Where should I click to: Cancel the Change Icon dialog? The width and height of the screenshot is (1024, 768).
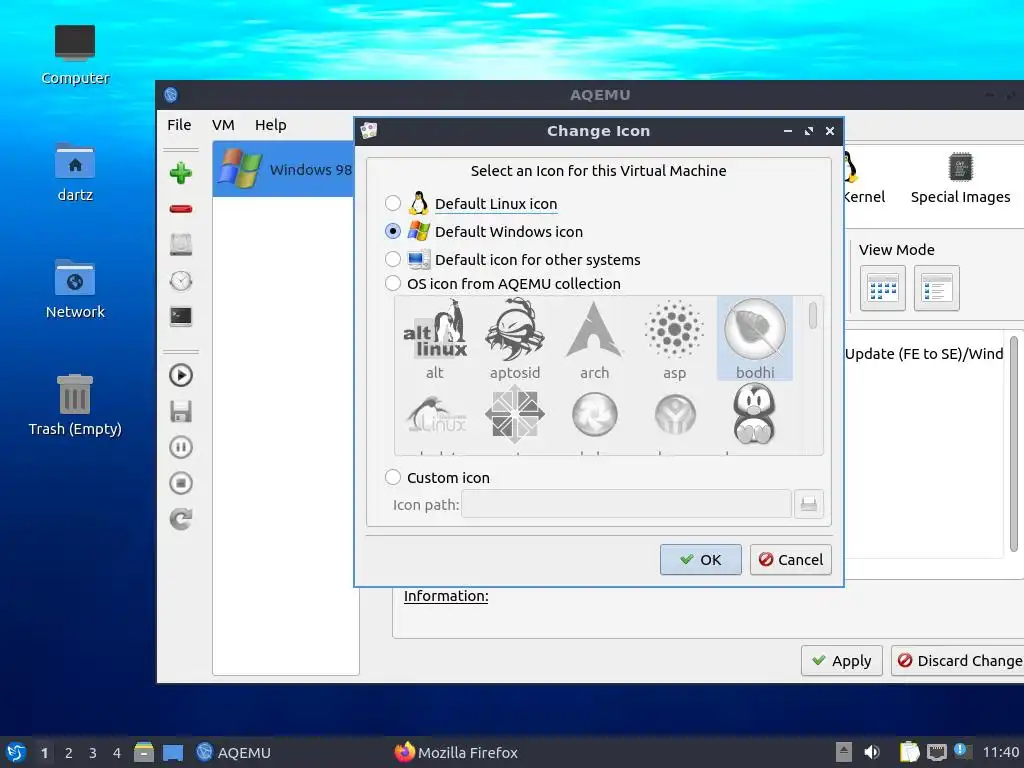(790, 560)
